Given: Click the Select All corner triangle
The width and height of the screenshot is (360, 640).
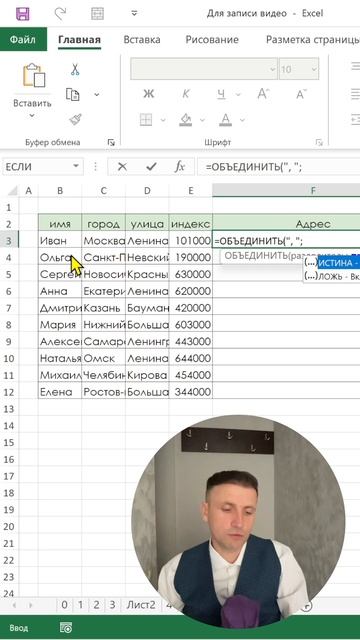Looking at the screenshot, I should [13, 190].
